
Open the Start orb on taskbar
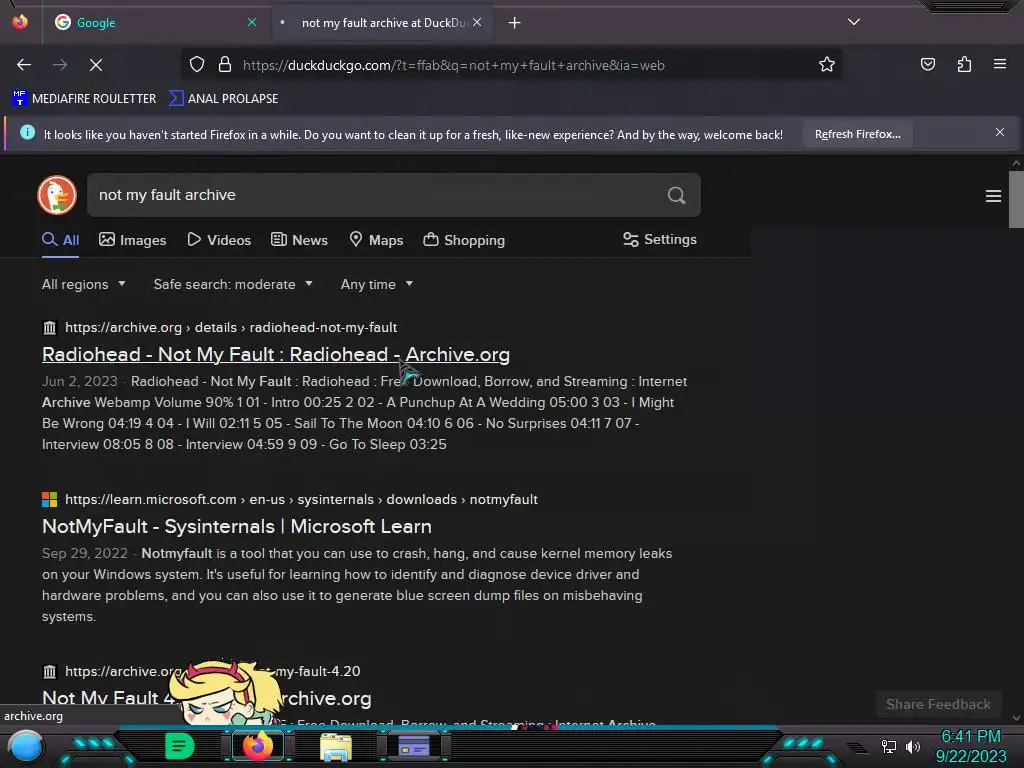point(26,747)
